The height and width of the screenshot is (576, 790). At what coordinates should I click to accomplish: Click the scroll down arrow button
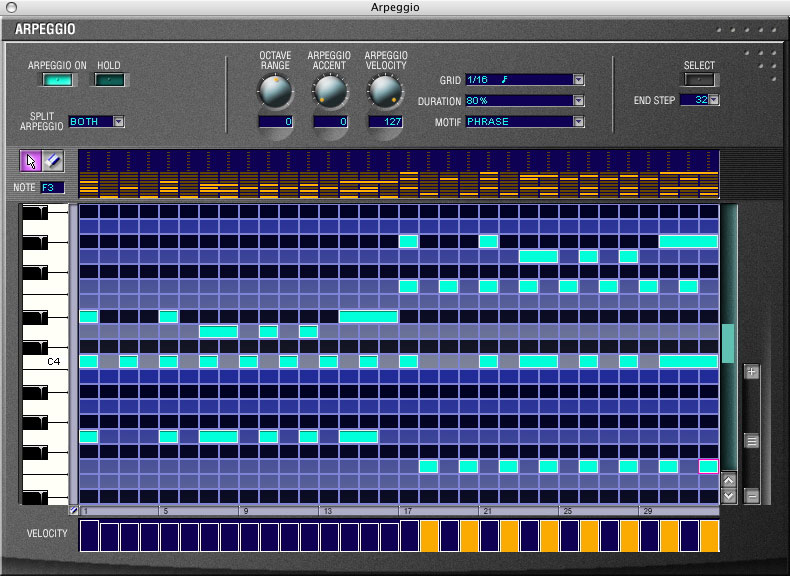tap(729, 495)
